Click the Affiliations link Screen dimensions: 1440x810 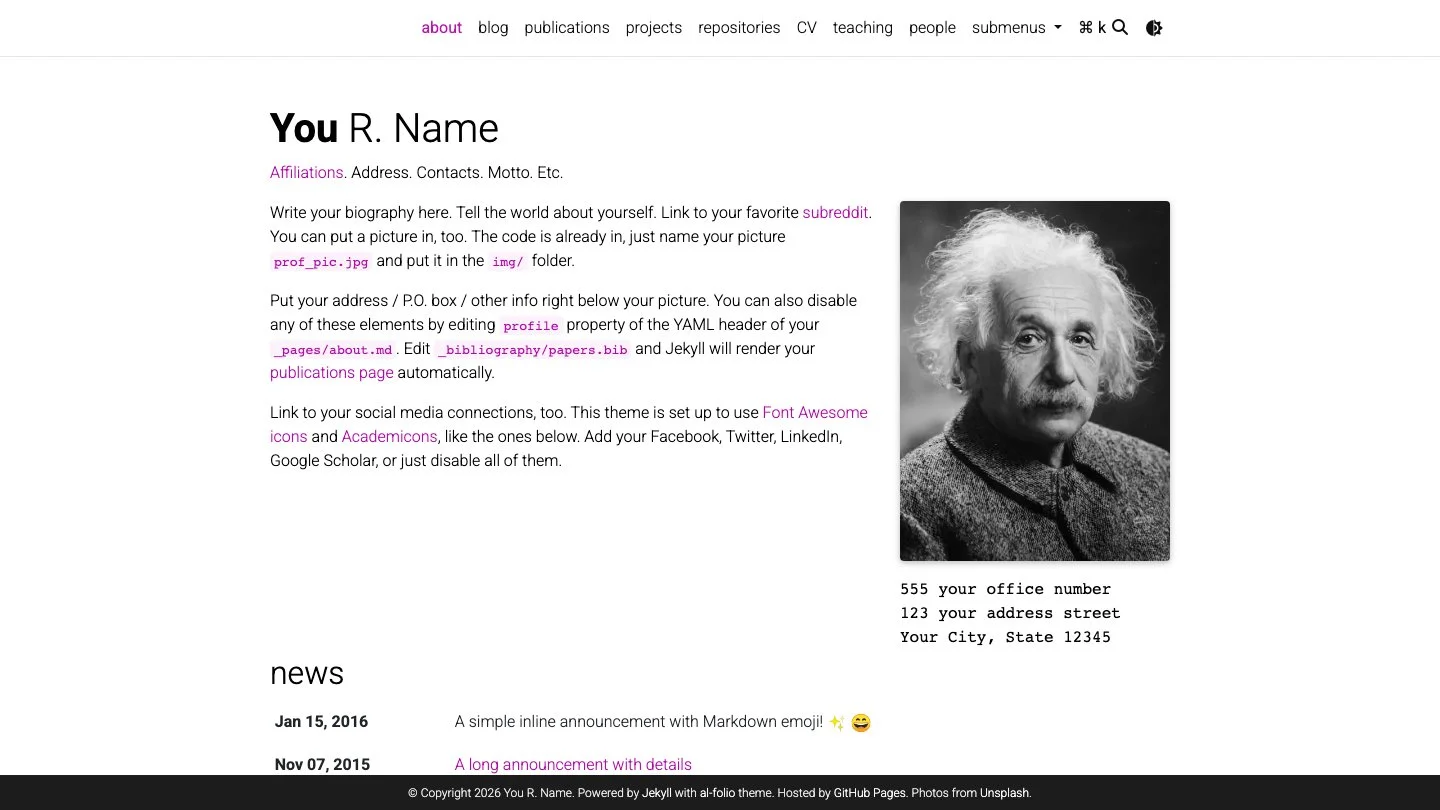click(307, 172)
